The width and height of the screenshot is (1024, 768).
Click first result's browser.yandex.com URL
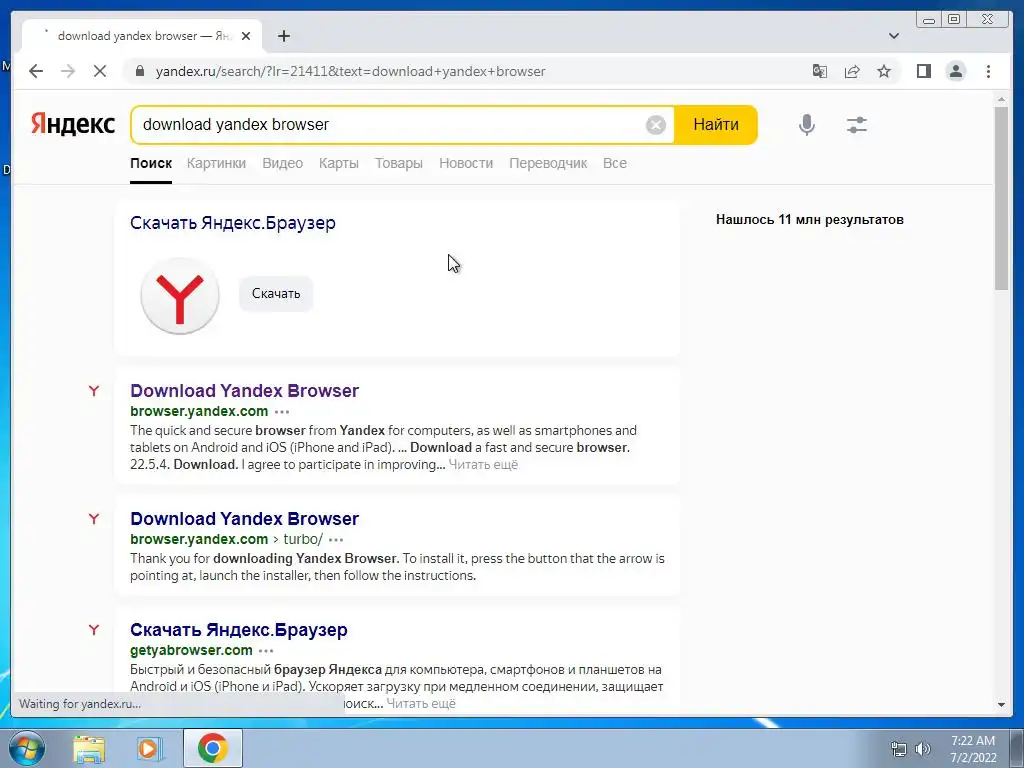point(199,411)
